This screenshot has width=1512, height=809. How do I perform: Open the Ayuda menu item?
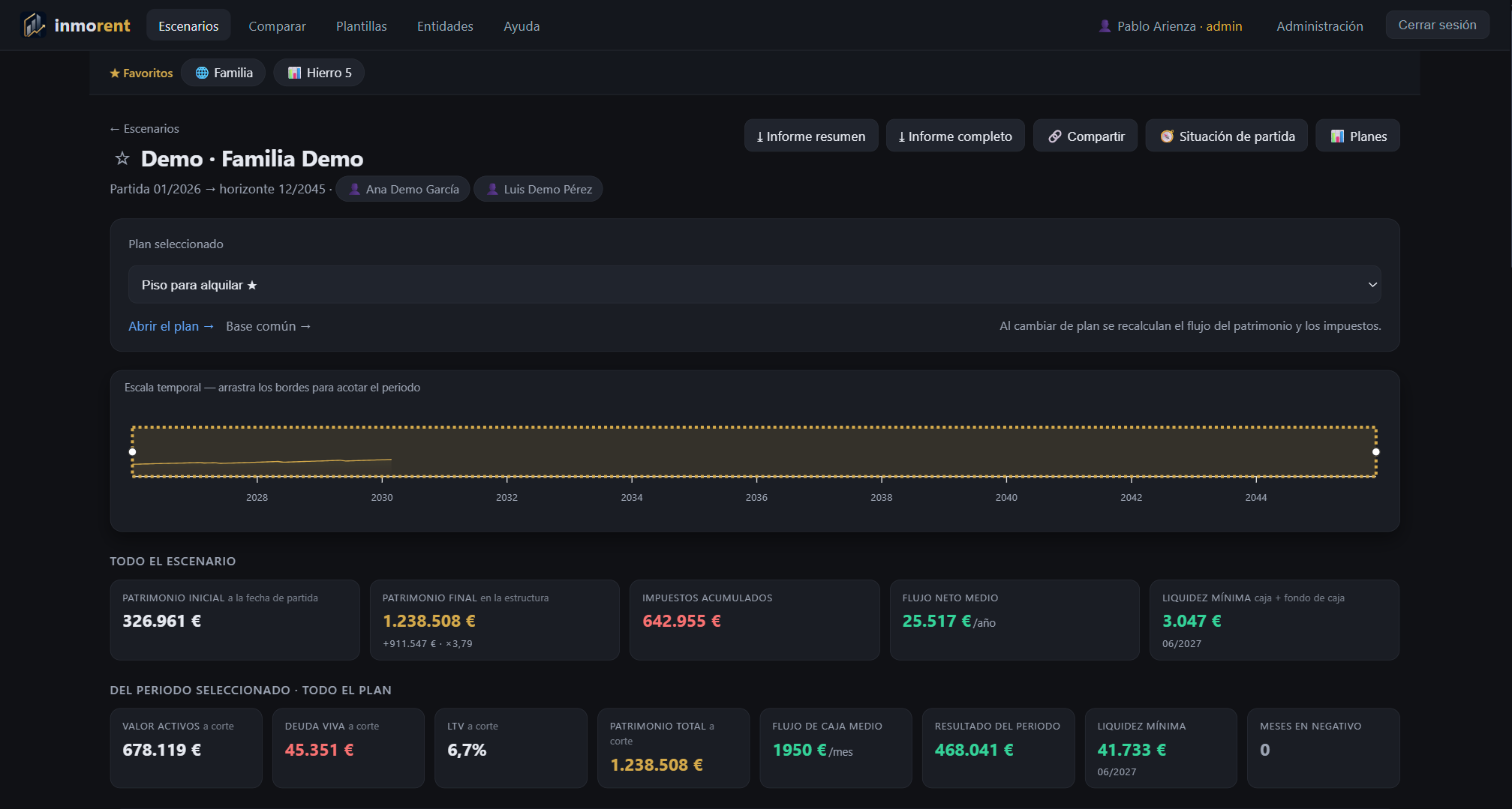(x=522, y=26)
